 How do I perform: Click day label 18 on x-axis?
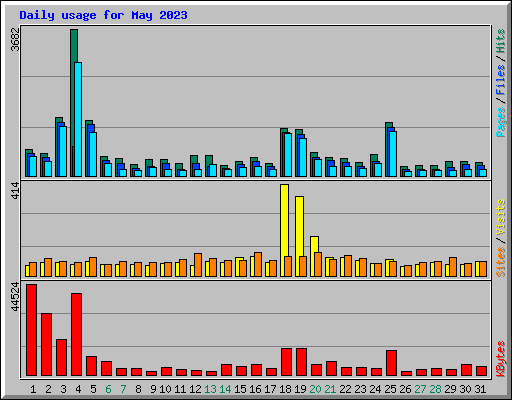coord(285,389)
